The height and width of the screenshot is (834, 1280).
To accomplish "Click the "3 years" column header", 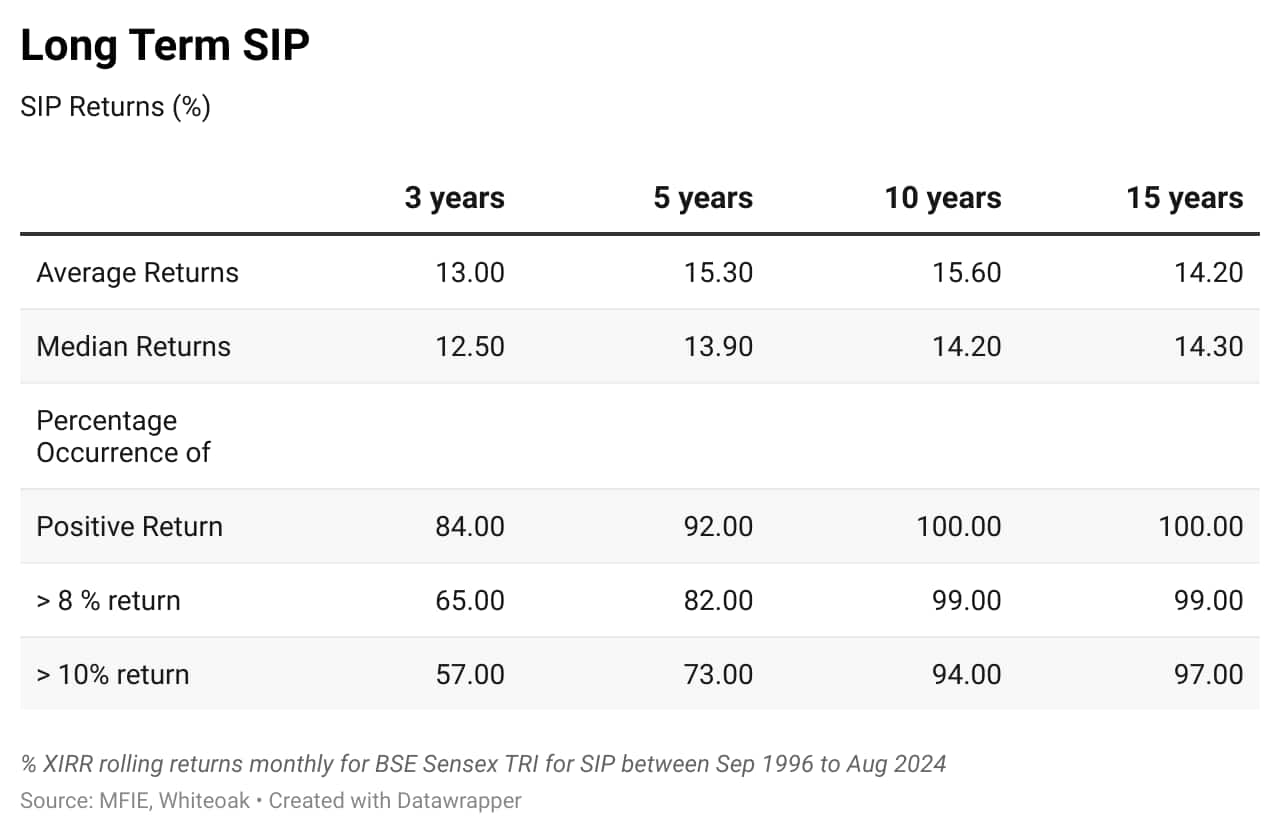I will [x=454, y=198].
